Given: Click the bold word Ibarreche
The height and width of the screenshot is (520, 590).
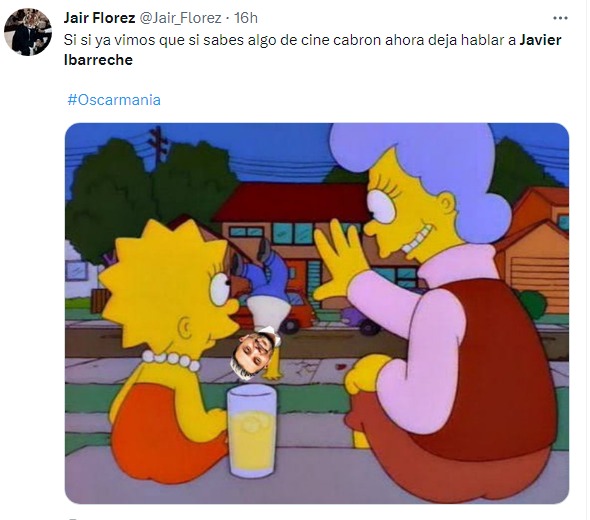Looking at the screenshot, I should pos(99,60).
